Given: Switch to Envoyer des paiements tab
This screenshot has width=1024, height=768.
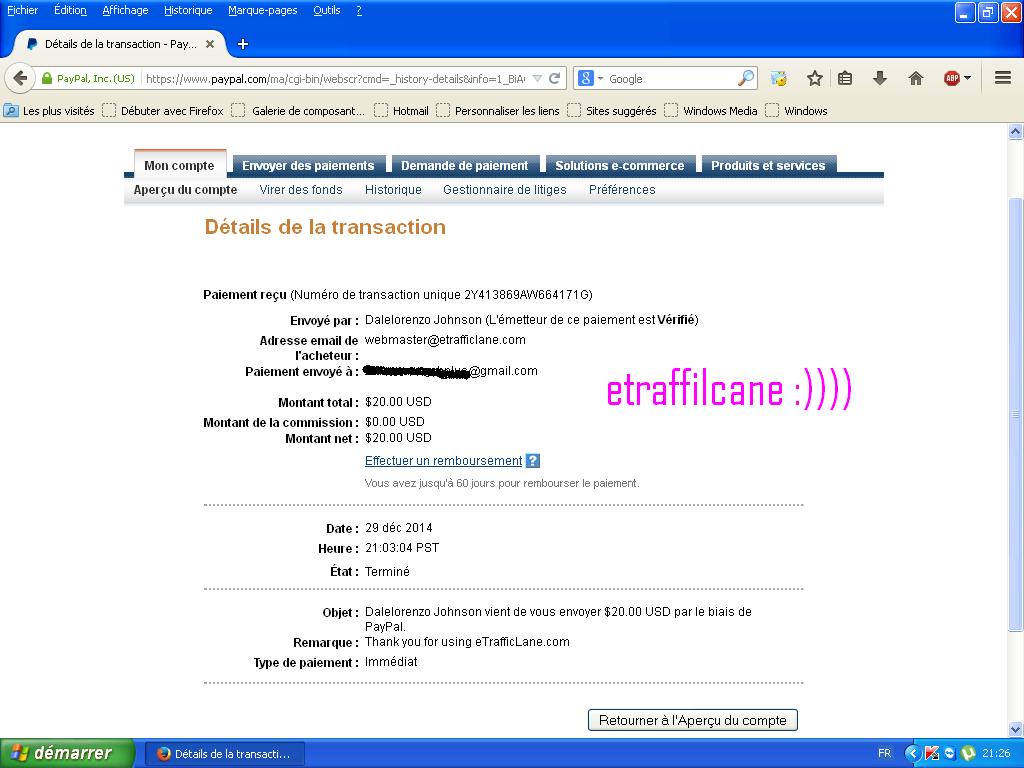Looking at the screenshot, I should (308, 165).
